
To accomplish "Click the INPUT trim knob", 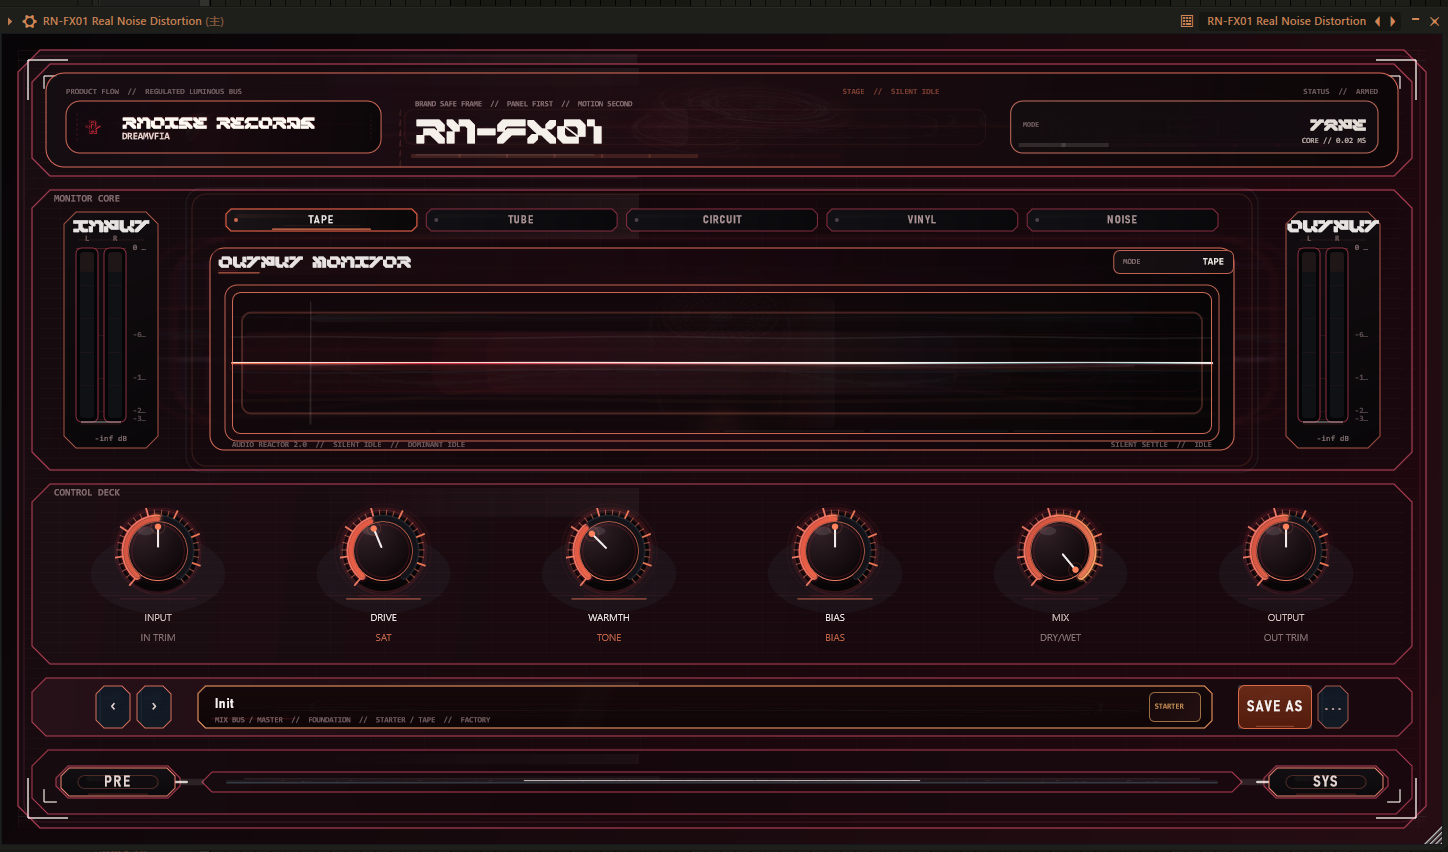I will [158, 550].
